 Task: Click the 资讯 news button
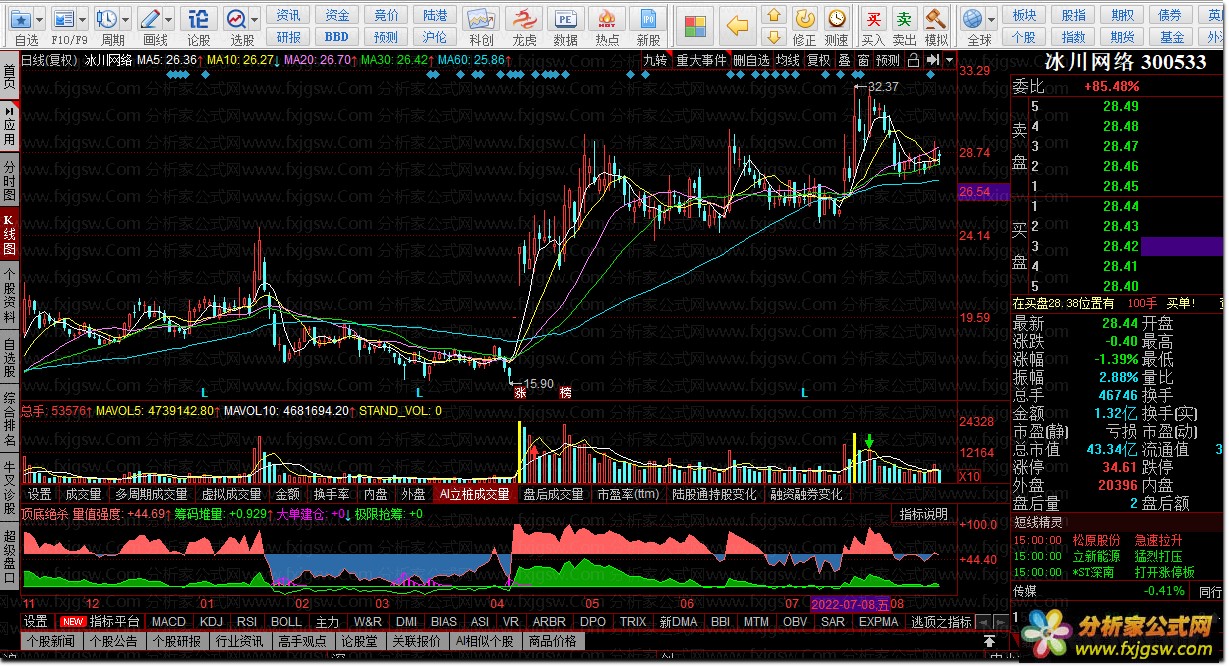click(x=288, y=15)
